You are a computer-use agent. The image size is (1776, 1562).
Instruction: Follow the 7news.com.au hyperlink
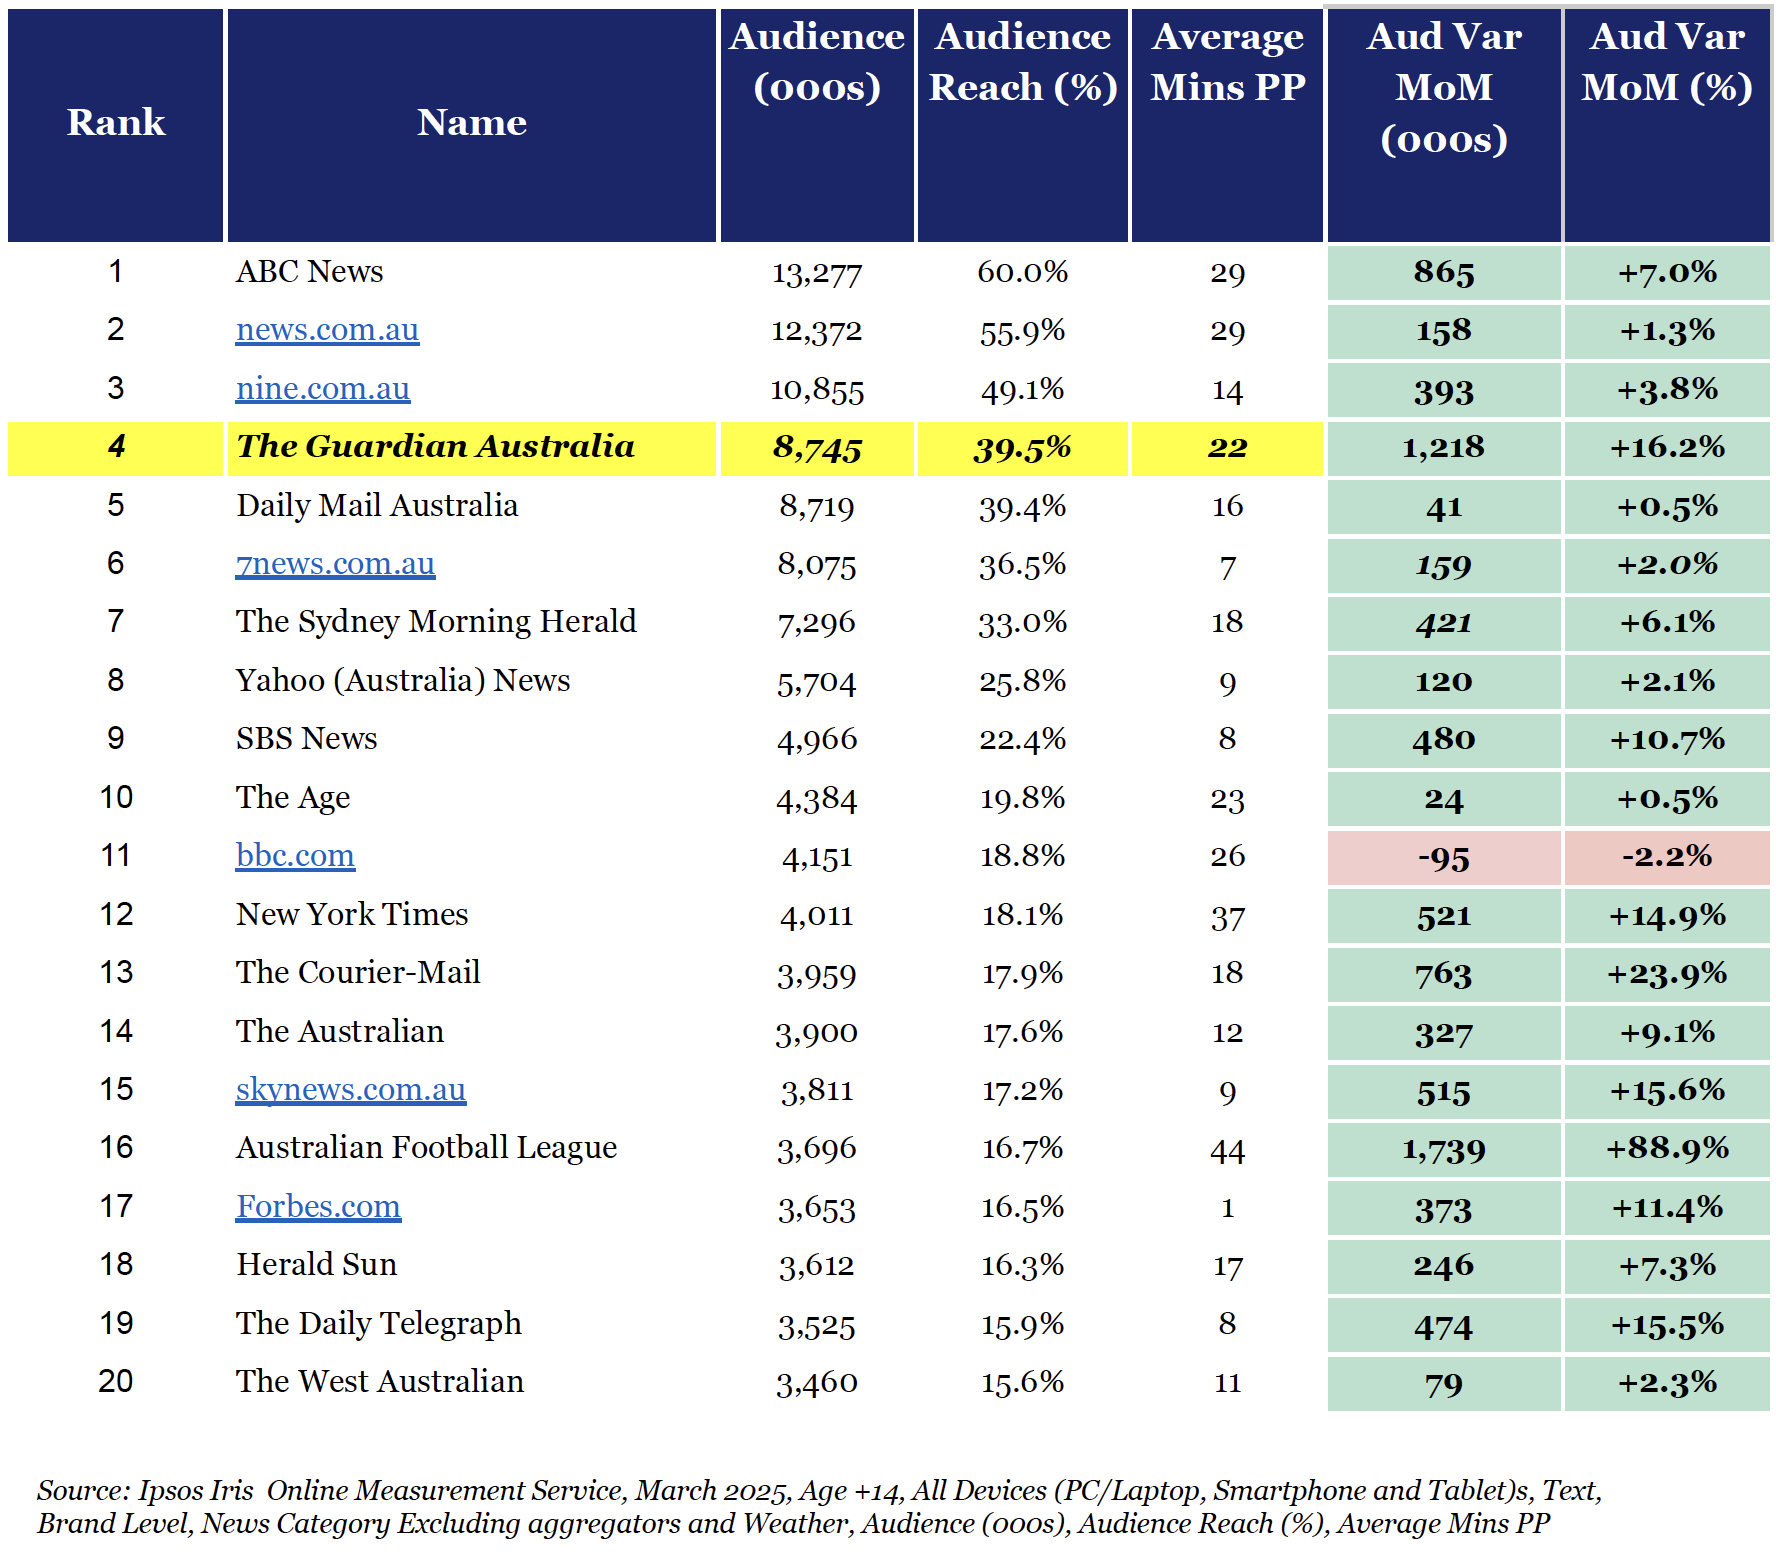pyautogui.click(x=335, y=564)
